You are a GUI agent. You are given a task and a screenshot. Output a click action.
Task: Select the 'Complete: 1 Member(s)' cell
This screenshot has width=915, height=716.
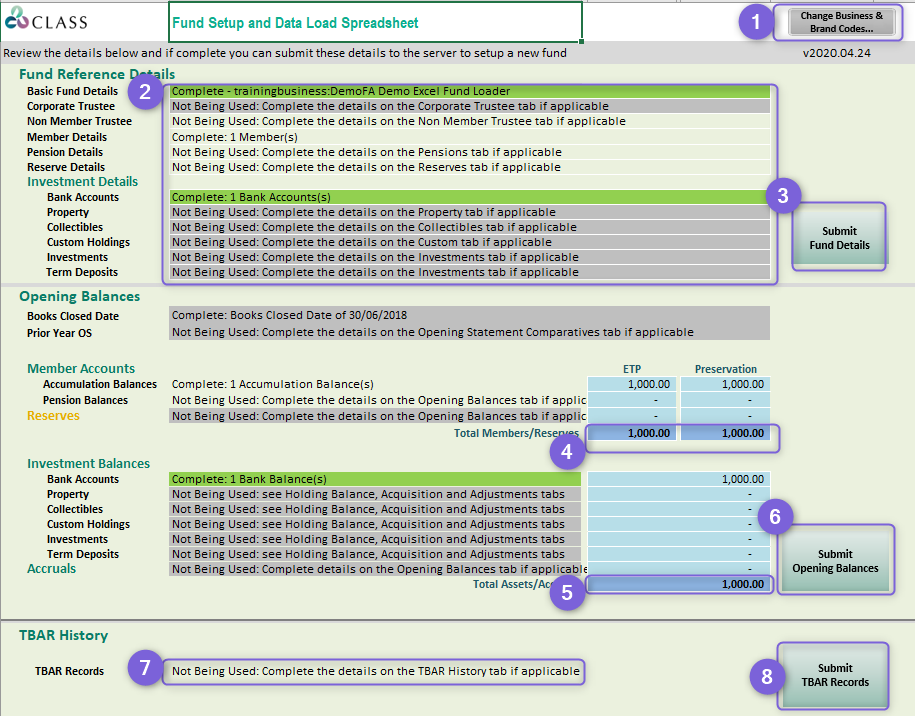pyautogui.click(x=469, y=137)
